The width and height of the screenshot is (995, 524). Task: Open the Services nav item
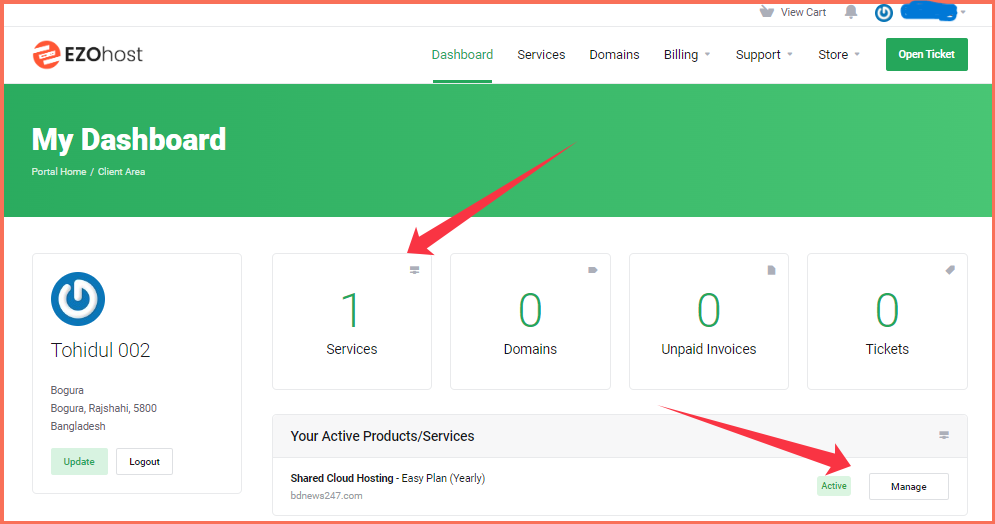[x=541, y=55]
